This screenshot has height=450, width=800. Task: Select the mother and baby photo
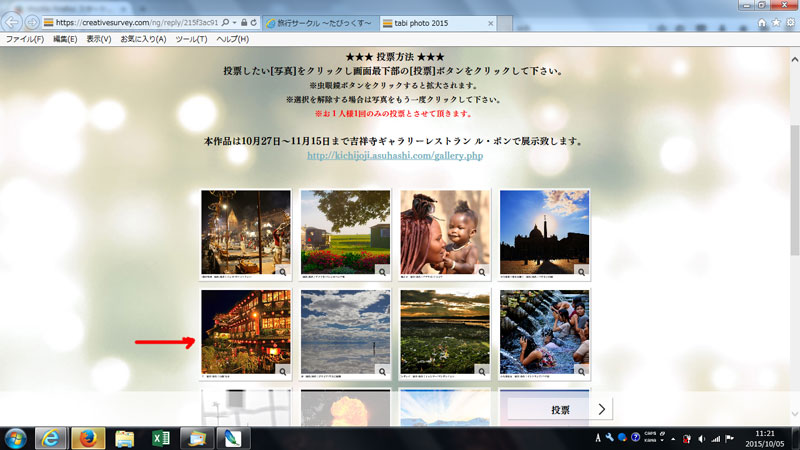coord(444,232)
